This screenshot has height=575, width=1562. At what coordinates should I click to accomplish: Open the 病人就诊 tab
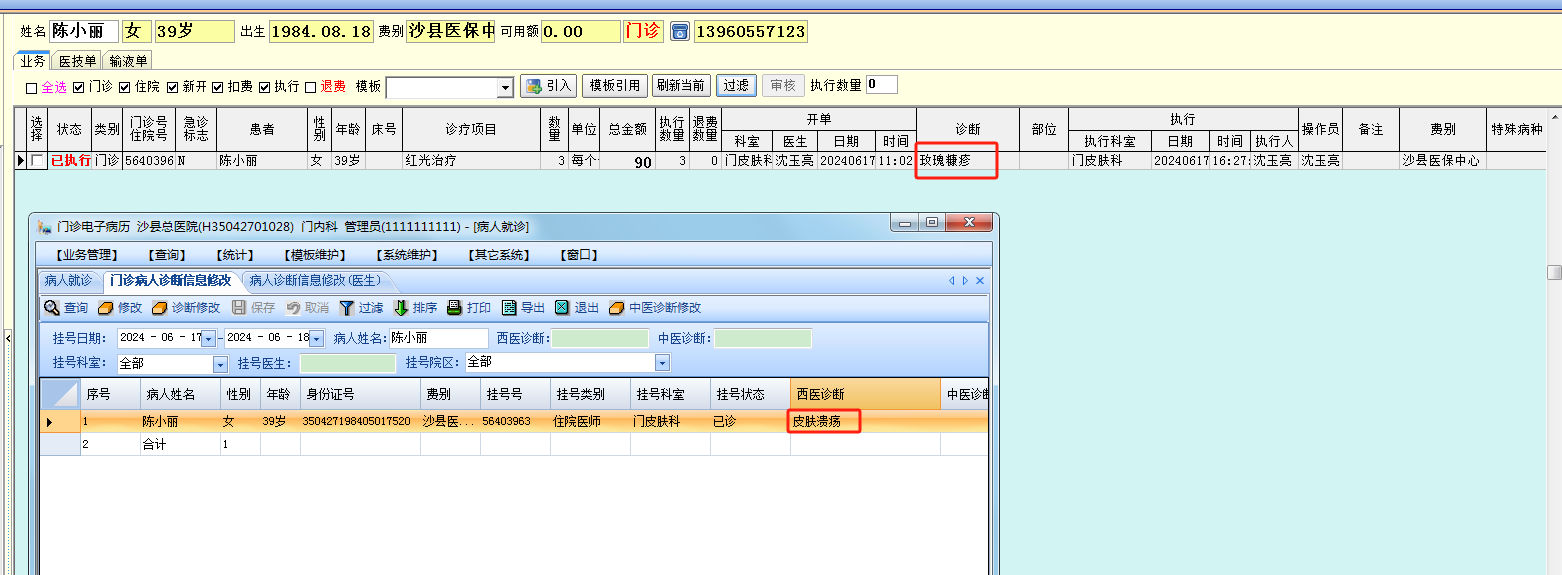click(68, 281)
